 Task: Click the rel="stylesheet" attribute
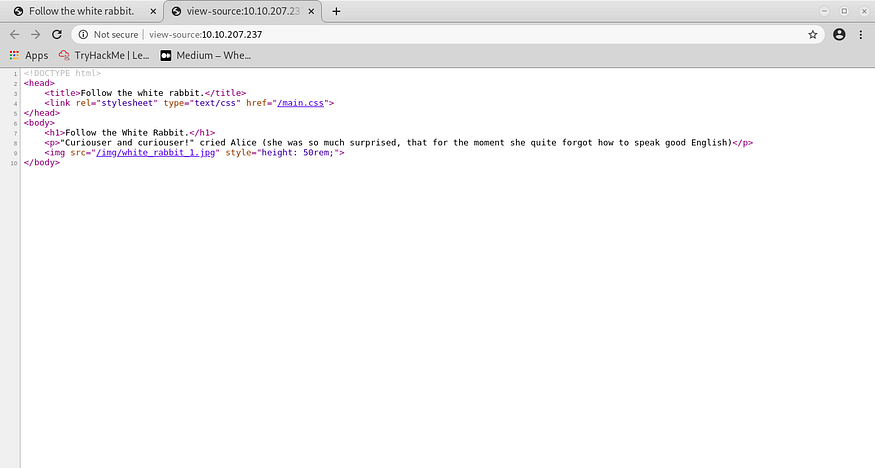117,103
